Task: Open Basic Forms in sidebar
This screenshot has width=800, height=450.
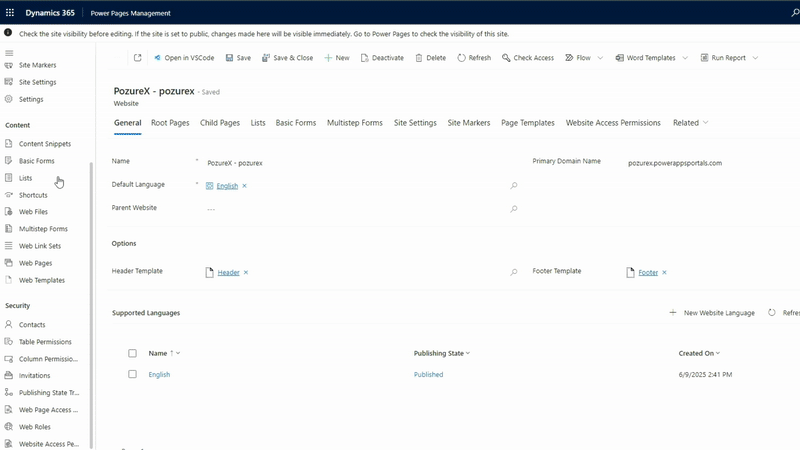Action: [x=36, y=161]
